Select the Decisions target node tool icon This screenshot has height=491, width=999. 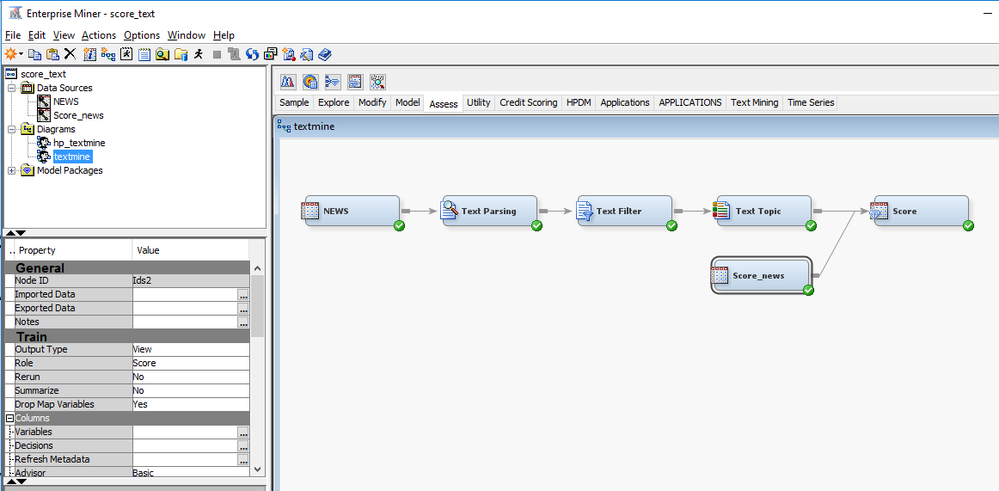[x=310, y=82]
